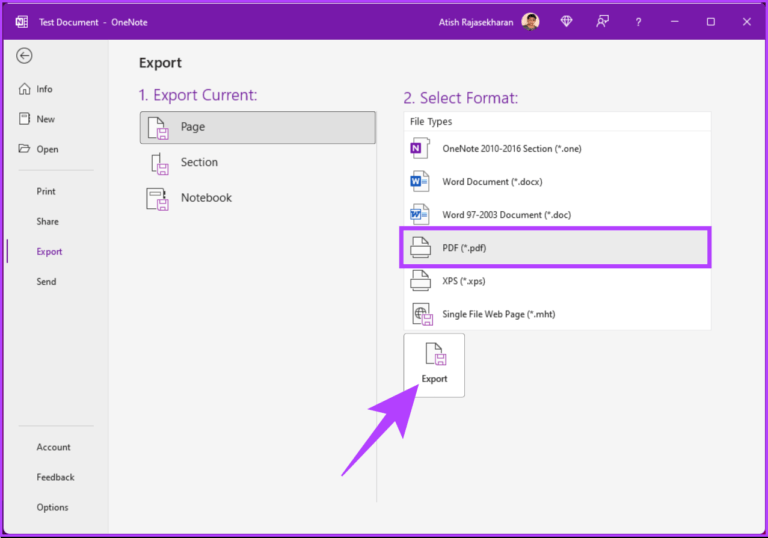Click the Page save icon
The image size is (768, 538).
158,128
